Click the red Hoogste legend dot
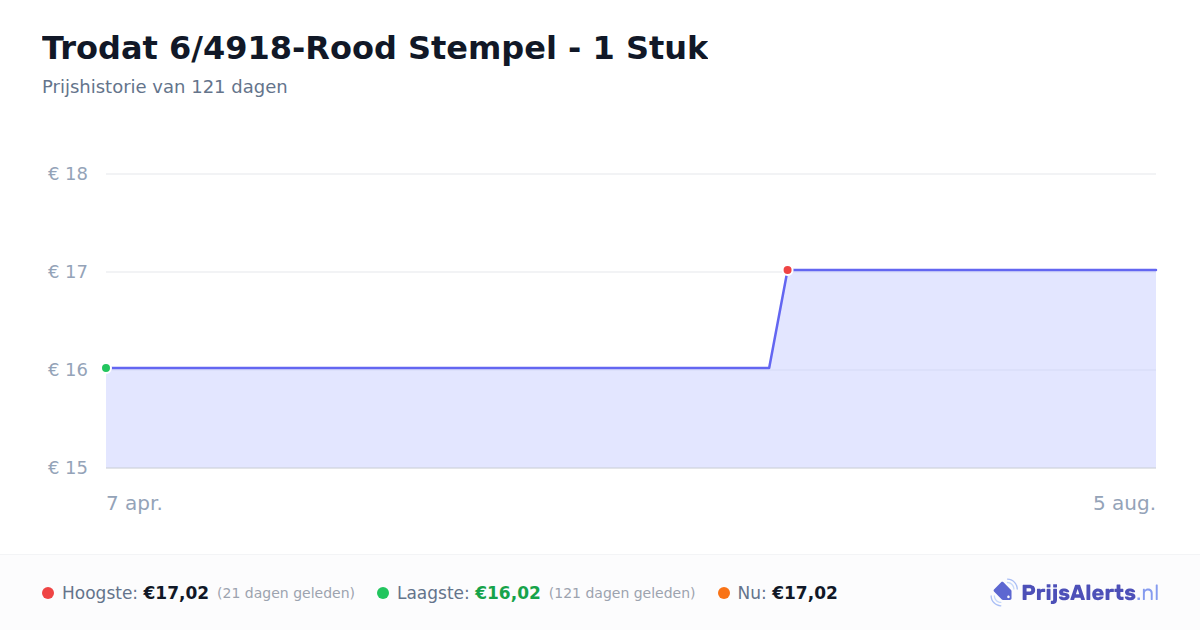 48,593
